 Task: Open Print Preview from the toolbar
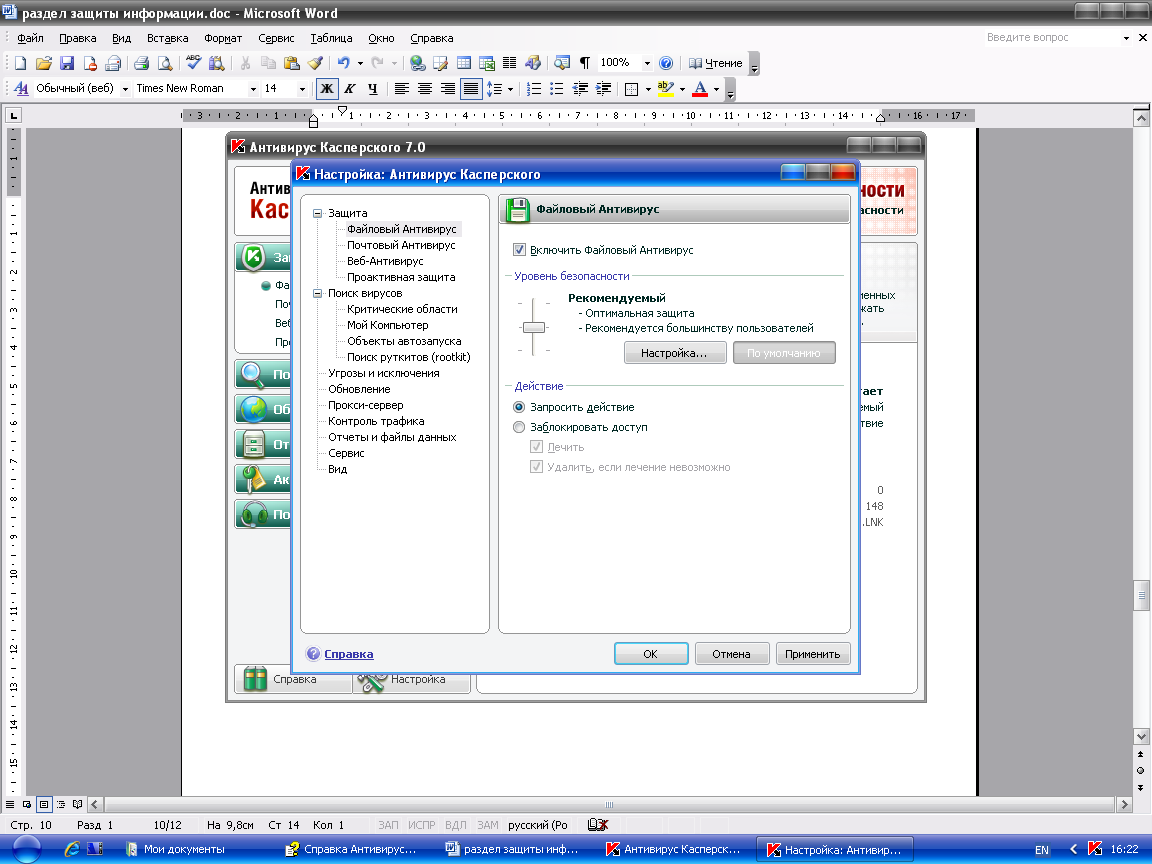[x=165, y=63]
